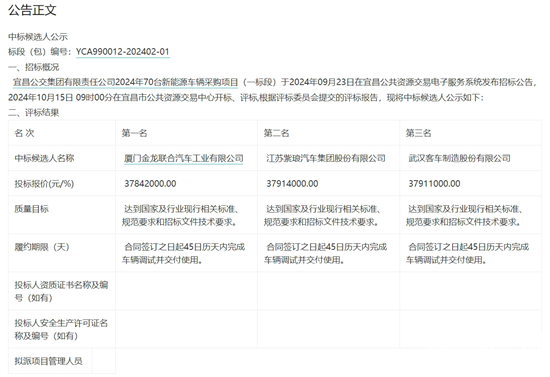
Task: Click the 质量目标 row label
Action: point(31,209)
